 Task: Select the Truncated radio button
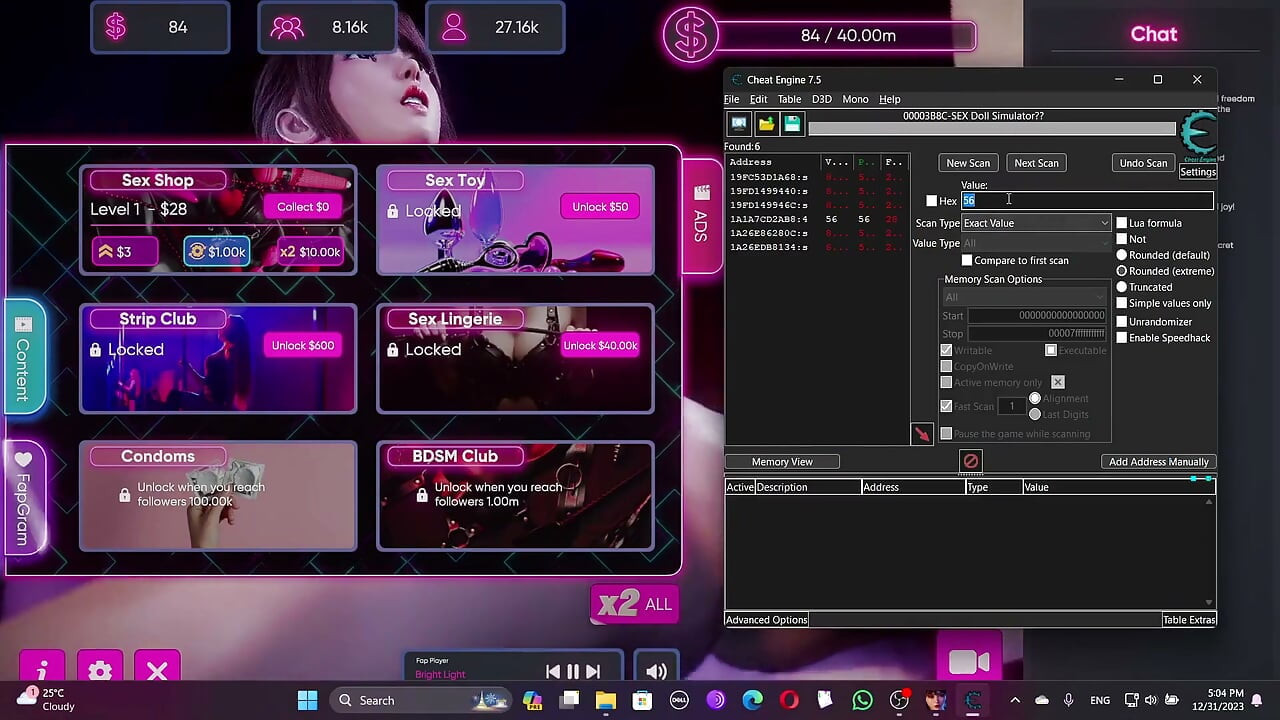pos(1122,287)
